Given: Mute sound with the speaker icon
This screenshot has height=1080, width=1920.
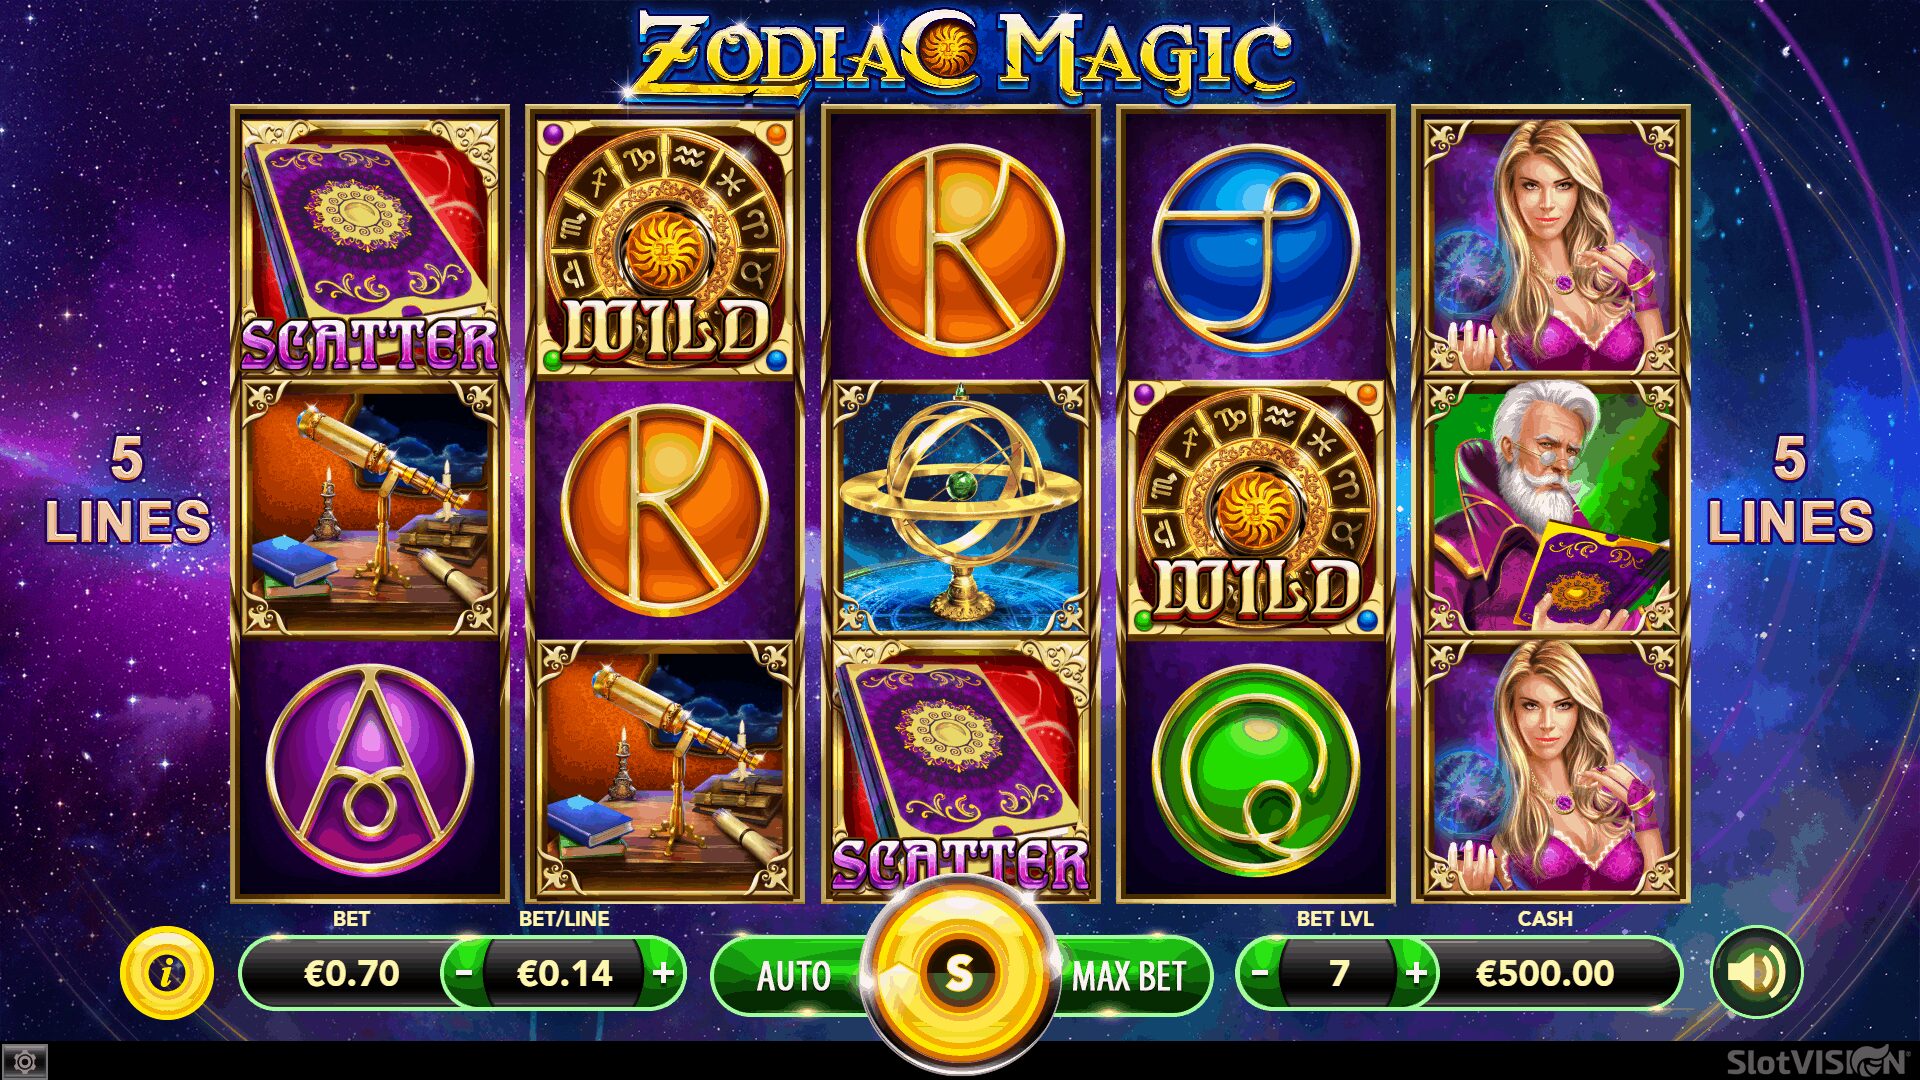Looking at the screenshot, I should [1757, 972].
